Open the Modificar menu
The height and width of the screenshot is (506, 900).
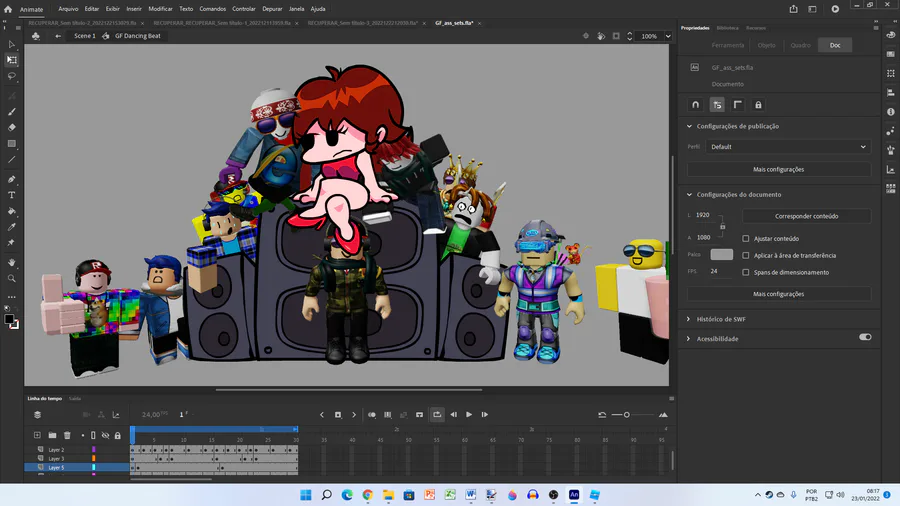click(x=160, y=8)
